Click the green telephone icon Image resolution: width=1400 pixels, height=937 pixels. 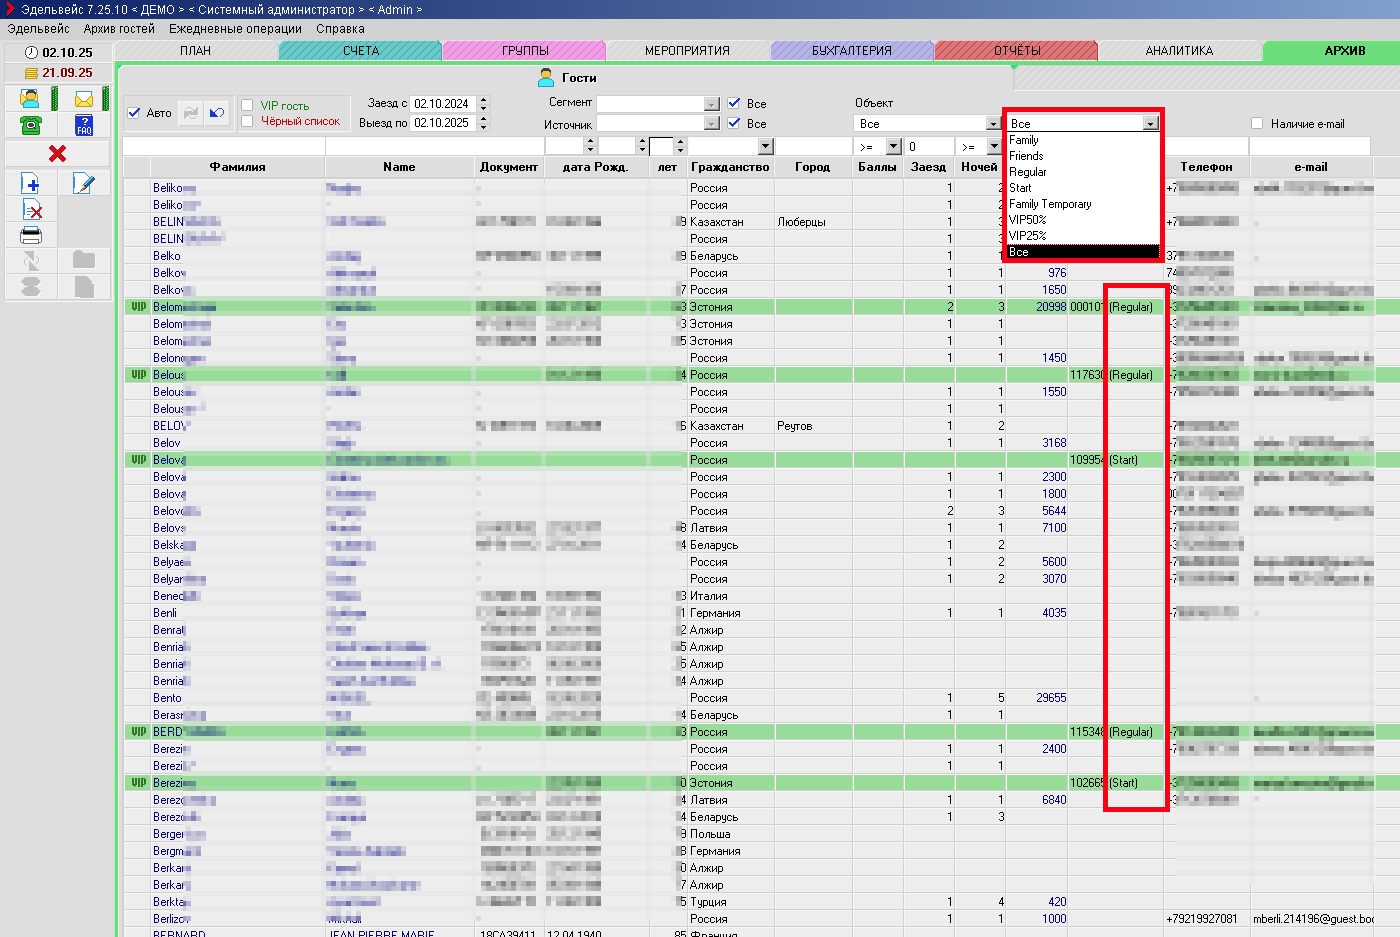[30, 125]
